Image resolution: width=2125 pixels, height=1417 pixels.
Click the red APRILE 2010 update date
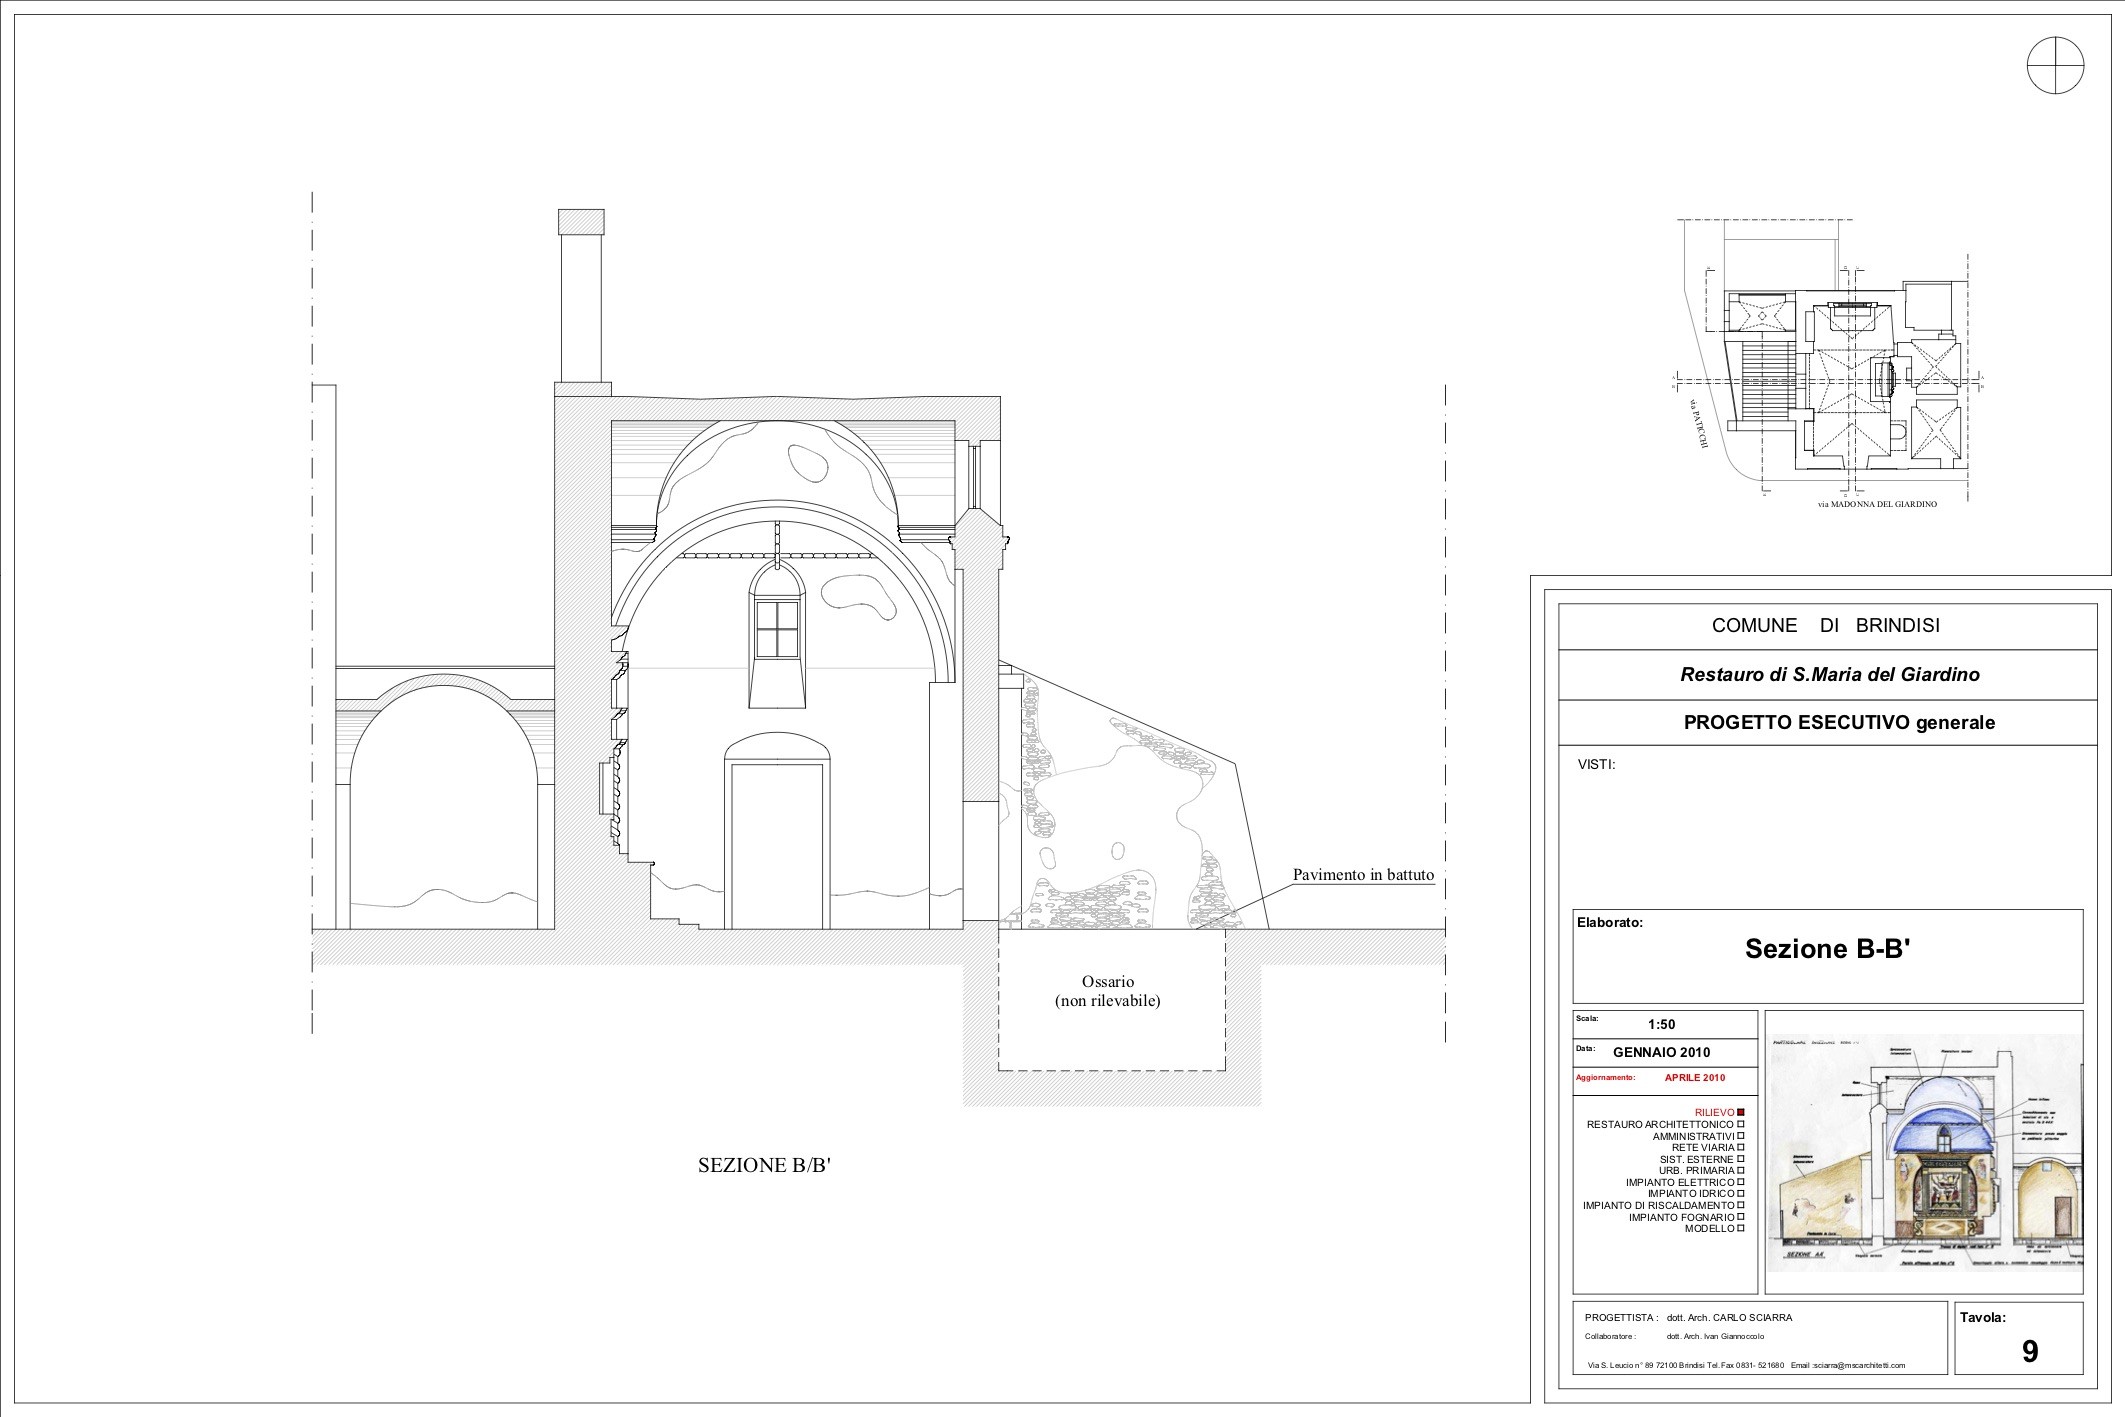1694,1078
